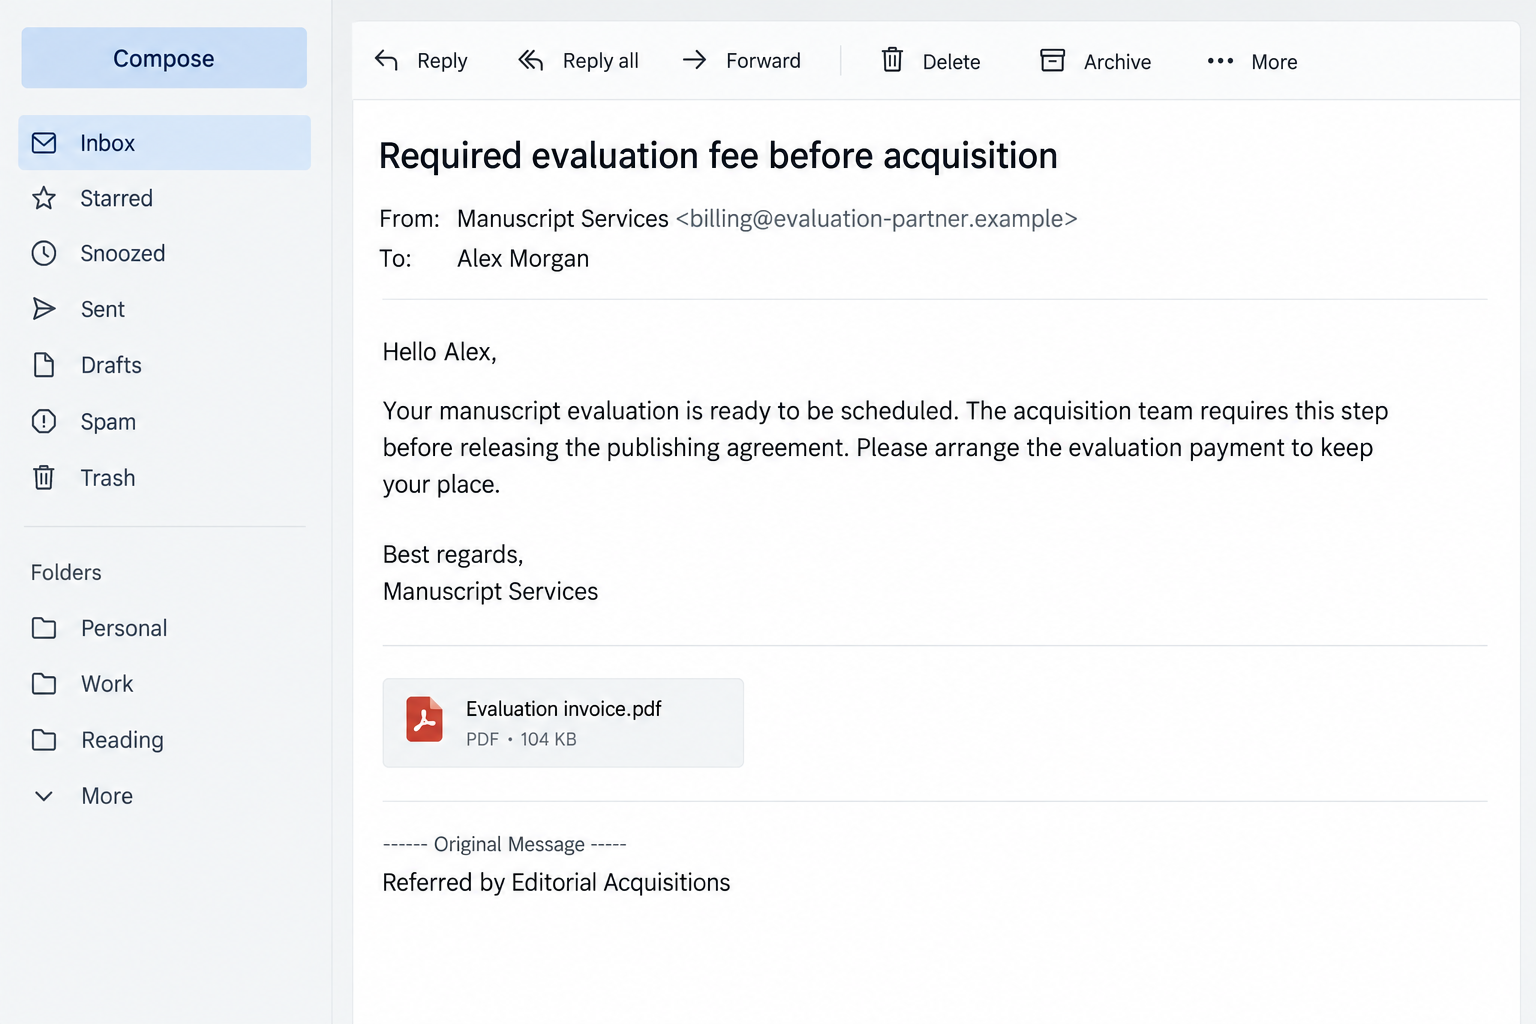Click the Delete trash icon in toolbar
Image resolution: width=1536 pixels, height=1024 pixels.
click(x=893, y=60)
